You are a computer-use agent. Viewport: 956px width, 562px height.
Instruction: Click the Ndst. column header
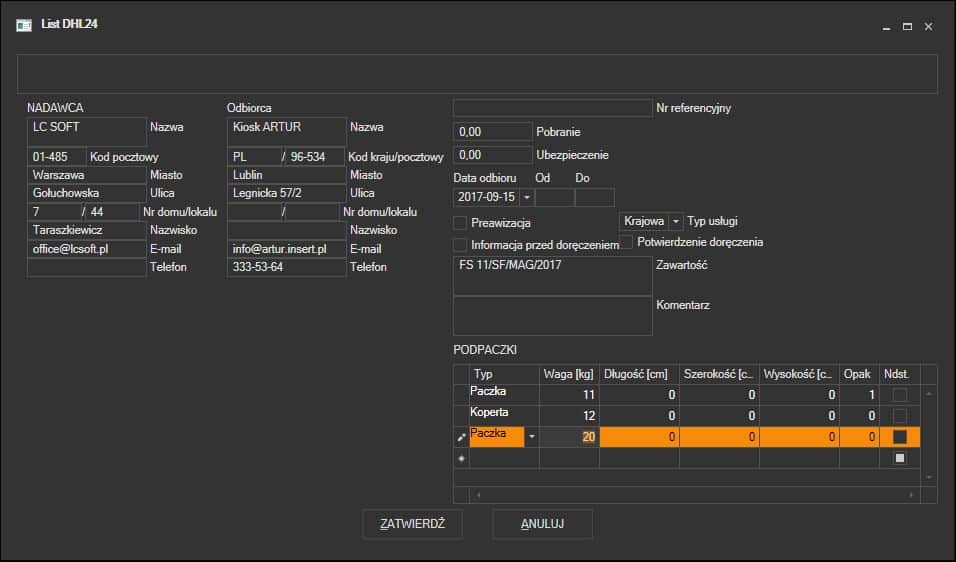point(899,374)
